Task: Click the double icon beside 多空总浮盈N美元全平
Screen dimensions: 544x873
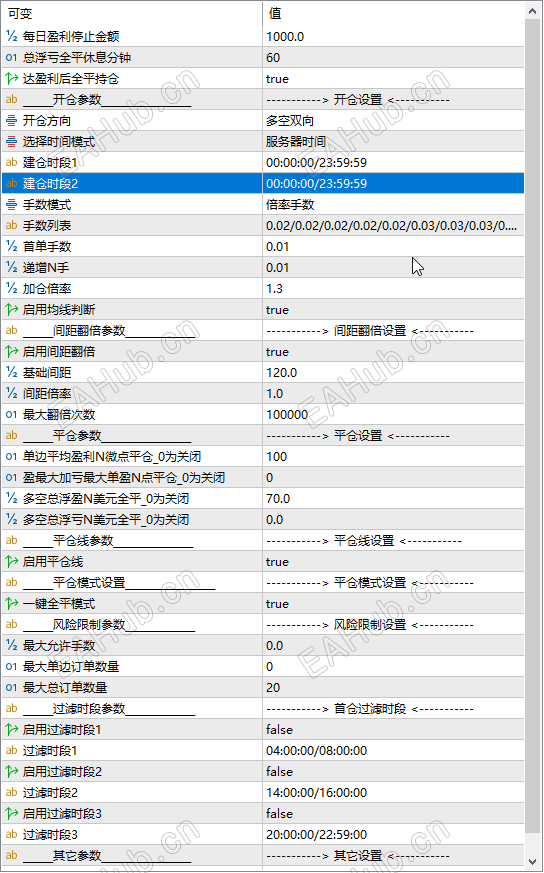Action: [x=11, y=498]
